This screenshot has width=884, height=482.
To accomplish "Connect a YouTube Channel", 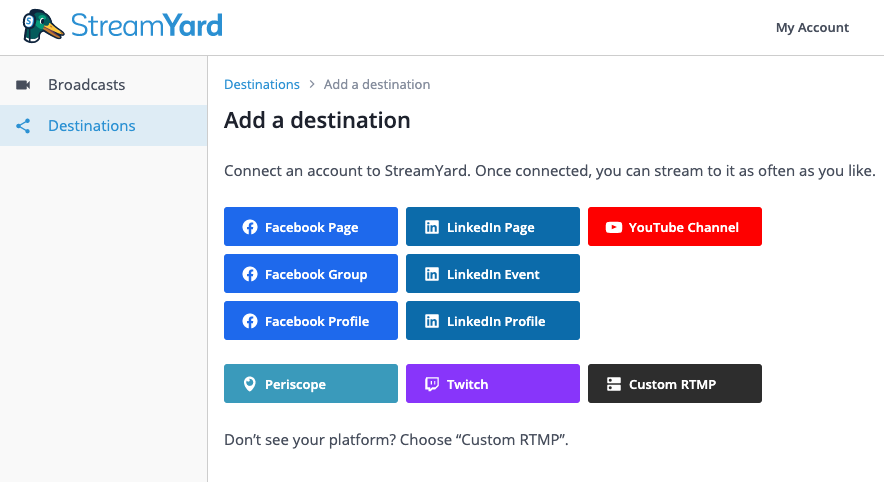I will [x=675, y=227].
